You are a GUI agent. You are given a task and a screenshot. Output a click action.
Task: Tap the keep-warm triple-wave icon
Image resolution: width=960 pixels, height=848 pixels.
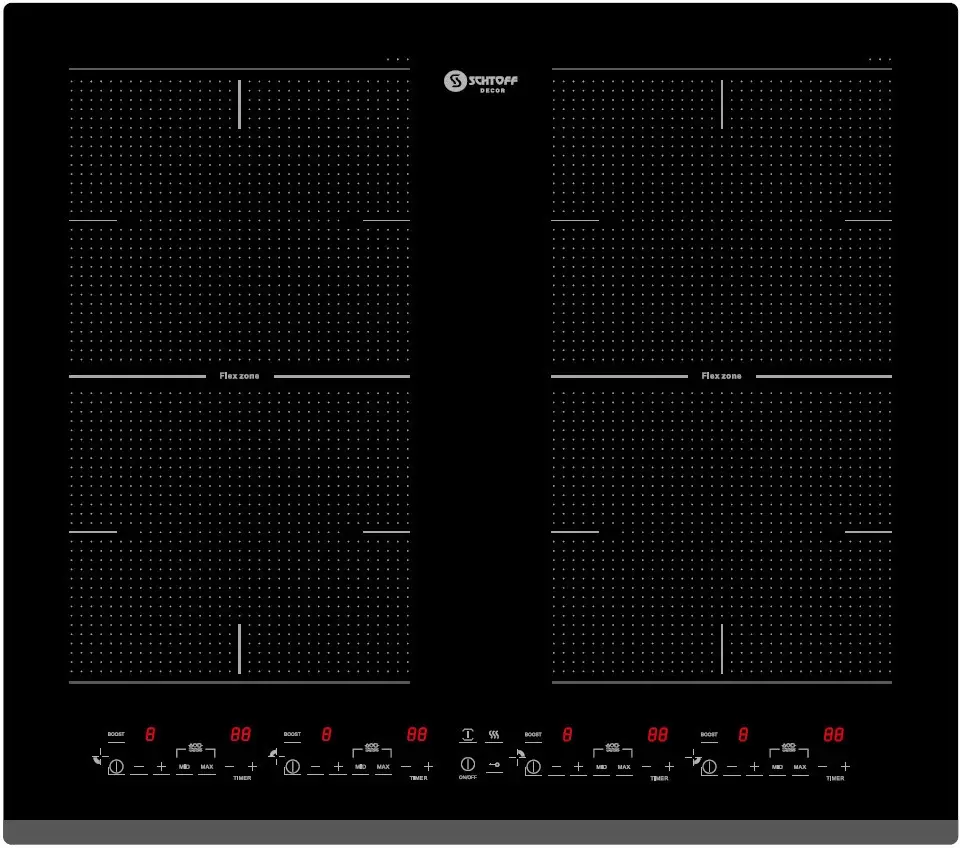coord(493,732)
